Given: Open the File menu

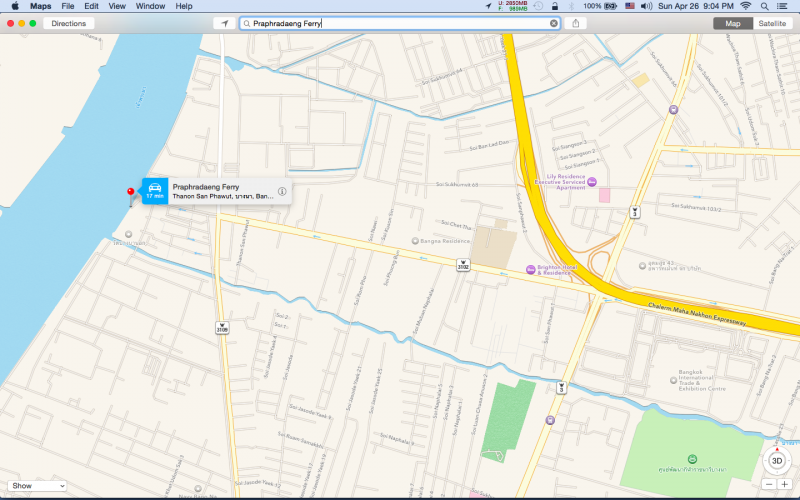Looking at the screenshot, I should 68,6.
